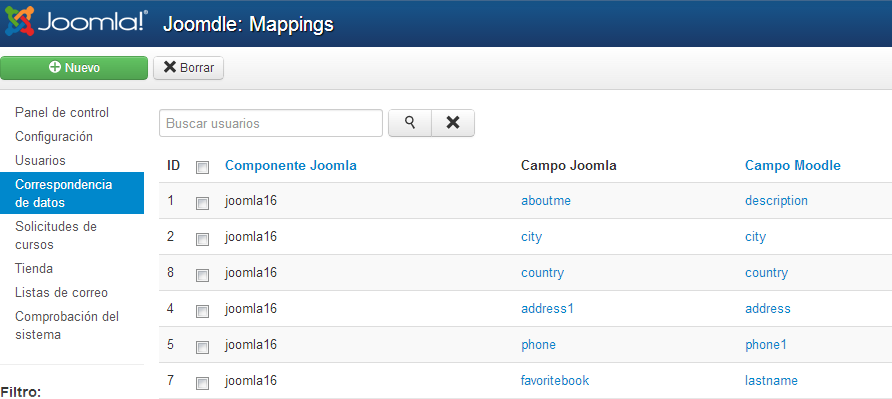Click the green Nuevo button
The image size is (892, 399).
(x=74, y=68)
